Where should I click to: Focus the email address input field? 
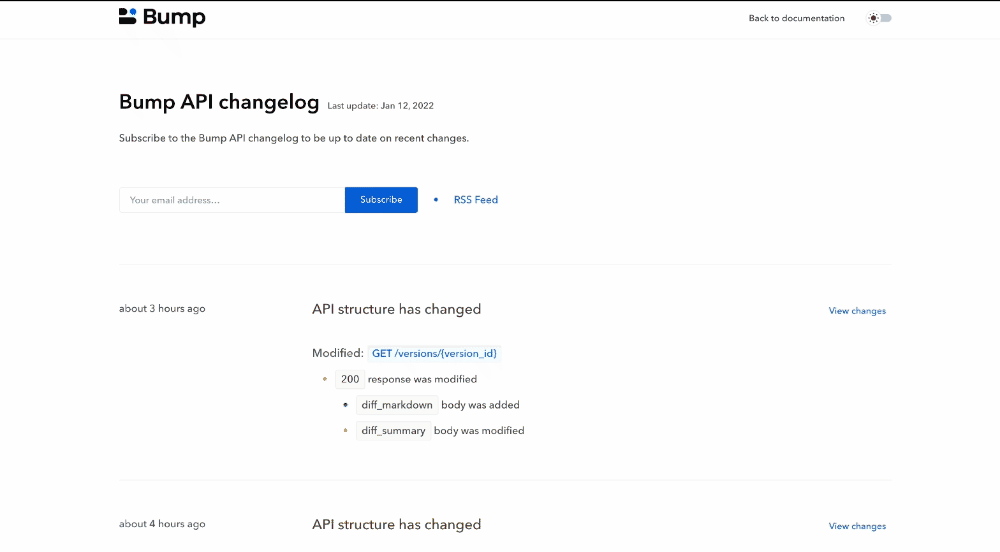click(232, 200)
